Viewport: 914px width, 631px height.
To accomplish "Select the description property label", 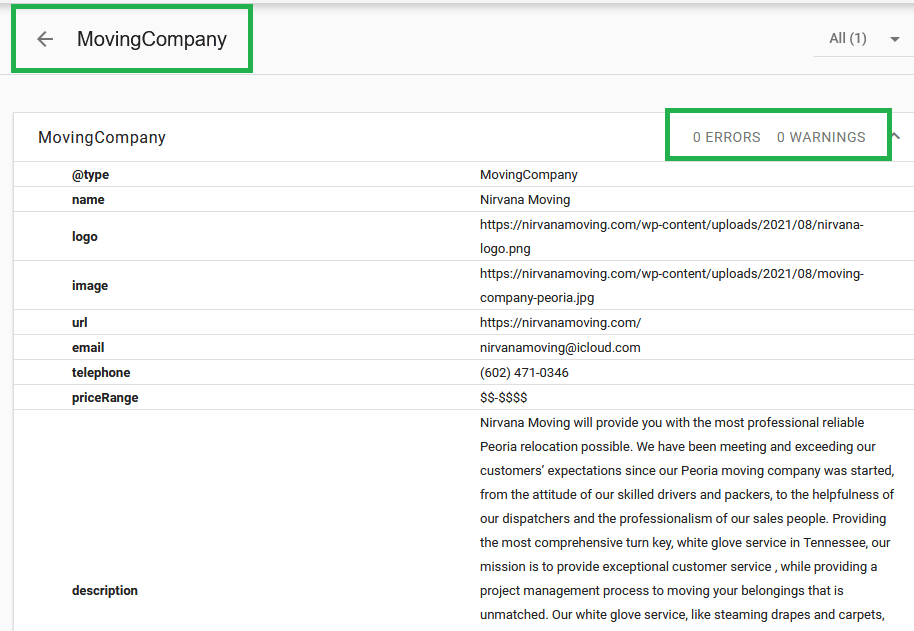I will coord(105,591).
